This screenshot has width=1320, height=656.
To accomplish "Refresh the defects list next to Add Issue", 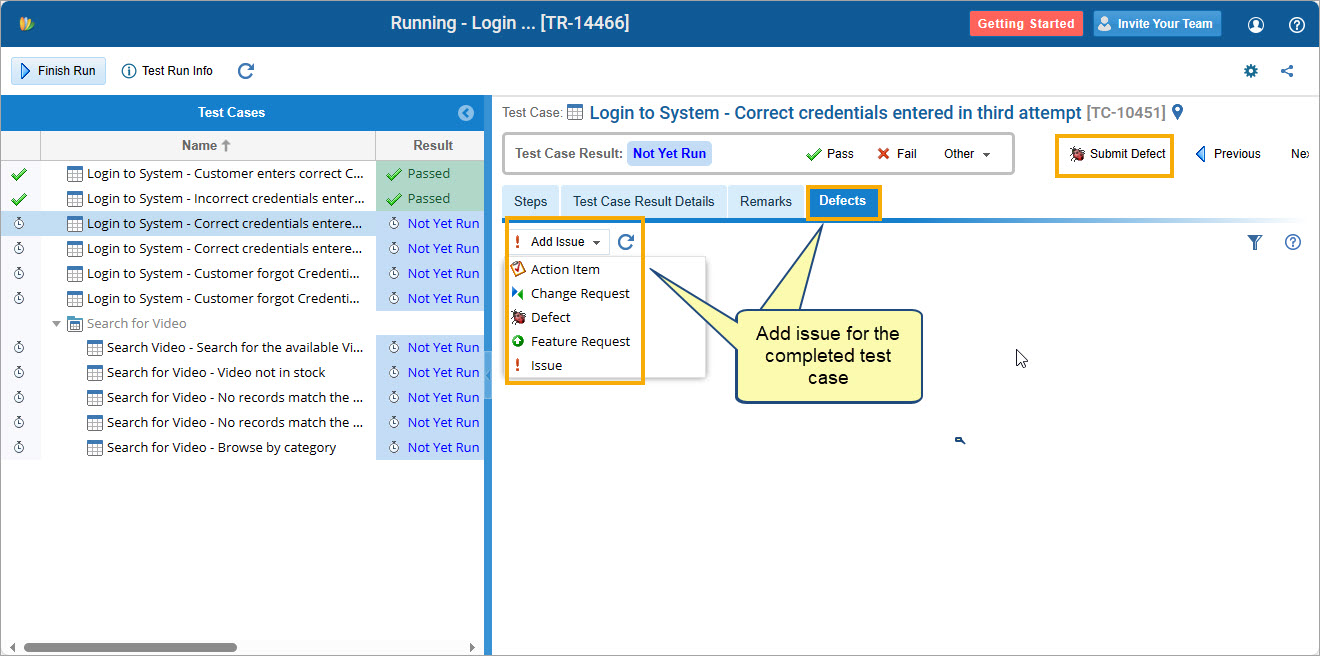I will [626, 242].
